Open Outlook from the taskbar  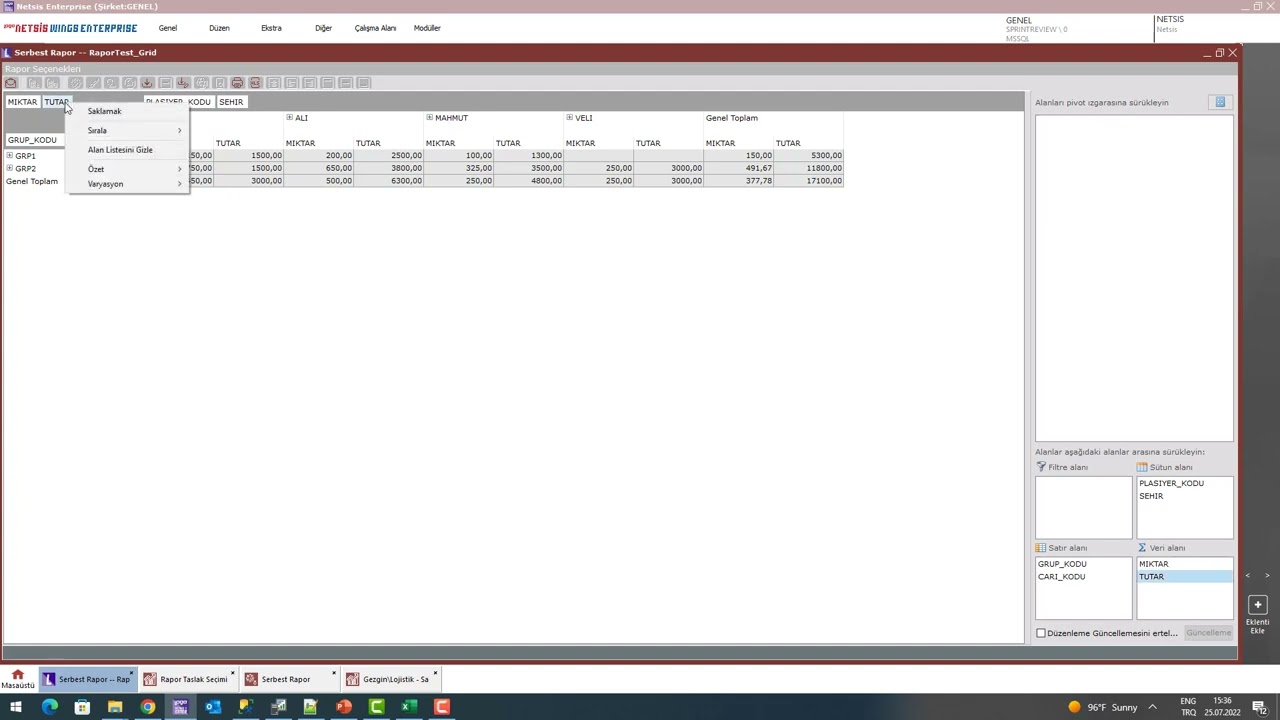coord(213,707)
